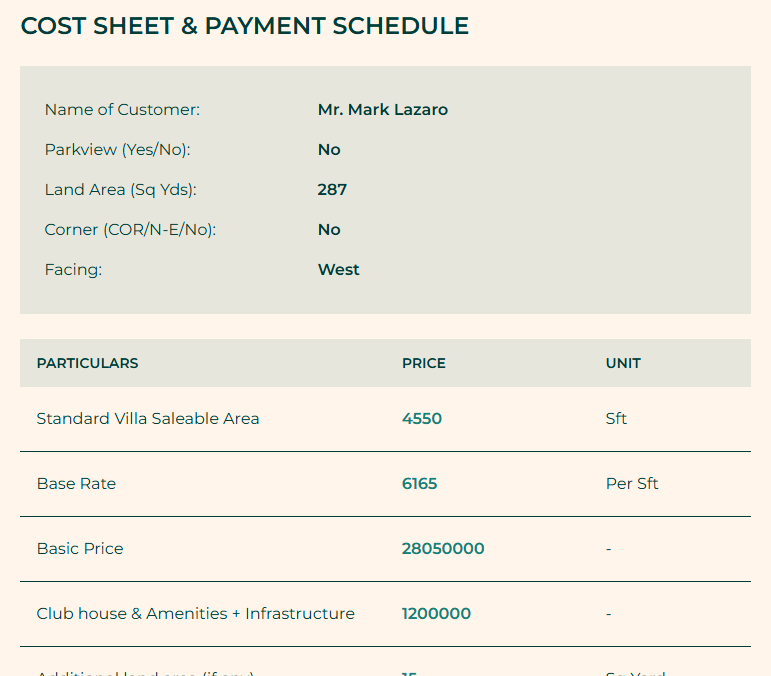Click the PRICE column header
This screenshot has height=676, width=771.
click(424, 363)
